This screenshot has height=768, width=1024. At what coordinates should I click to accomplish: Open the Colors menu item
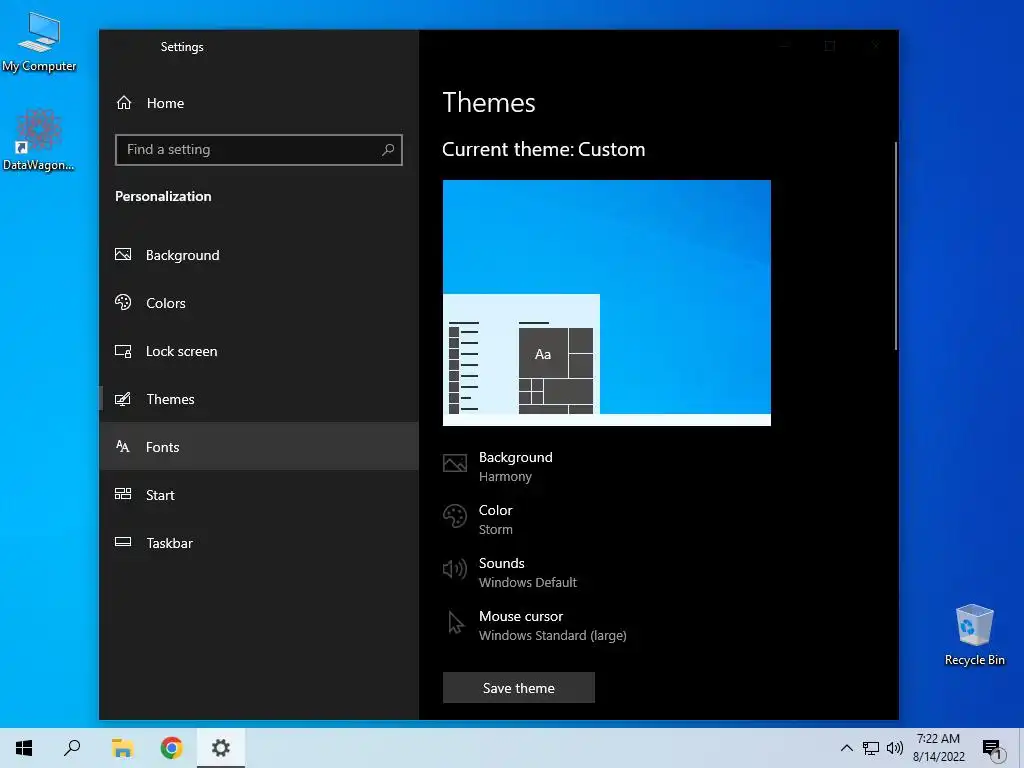[x=259, y=303]
